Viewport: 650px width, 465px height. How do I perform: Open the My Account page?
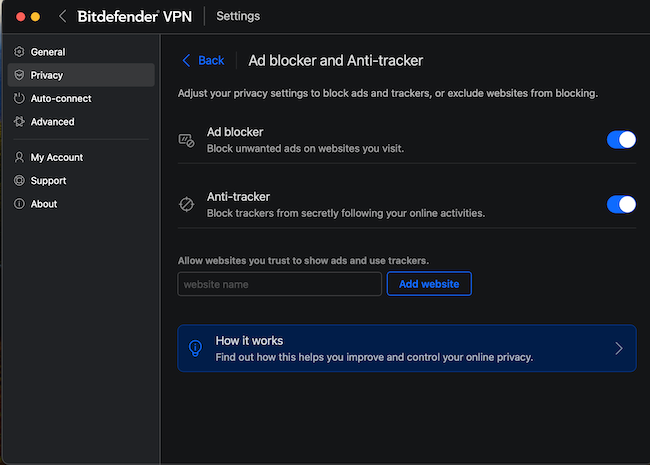(81, 157)
